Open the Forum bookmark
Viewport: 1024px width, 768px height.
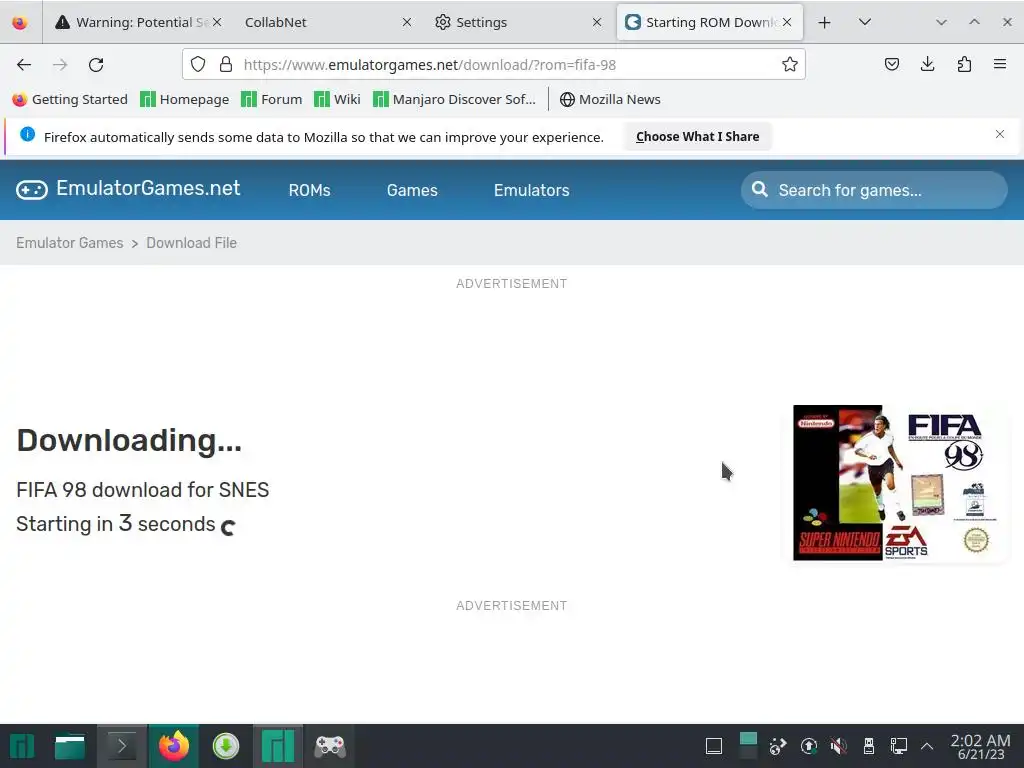[x=272, y=99]
